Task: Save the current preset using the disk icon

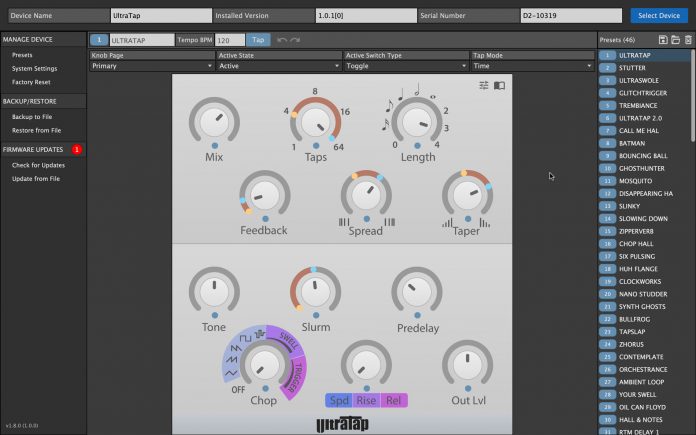Action: [663, 39]
